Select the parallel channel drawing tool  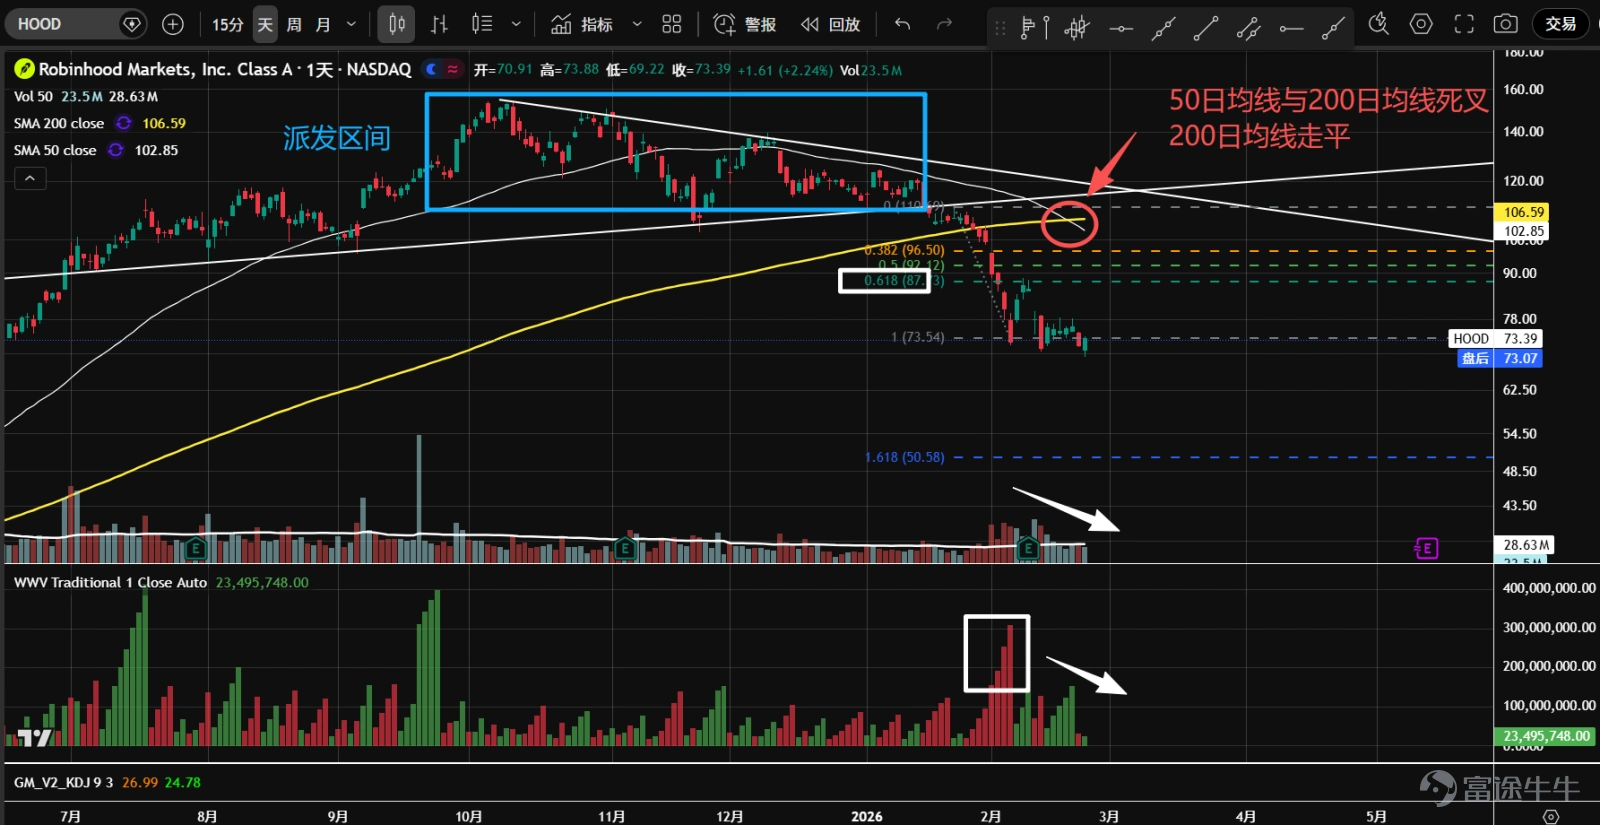point(1248,28)
